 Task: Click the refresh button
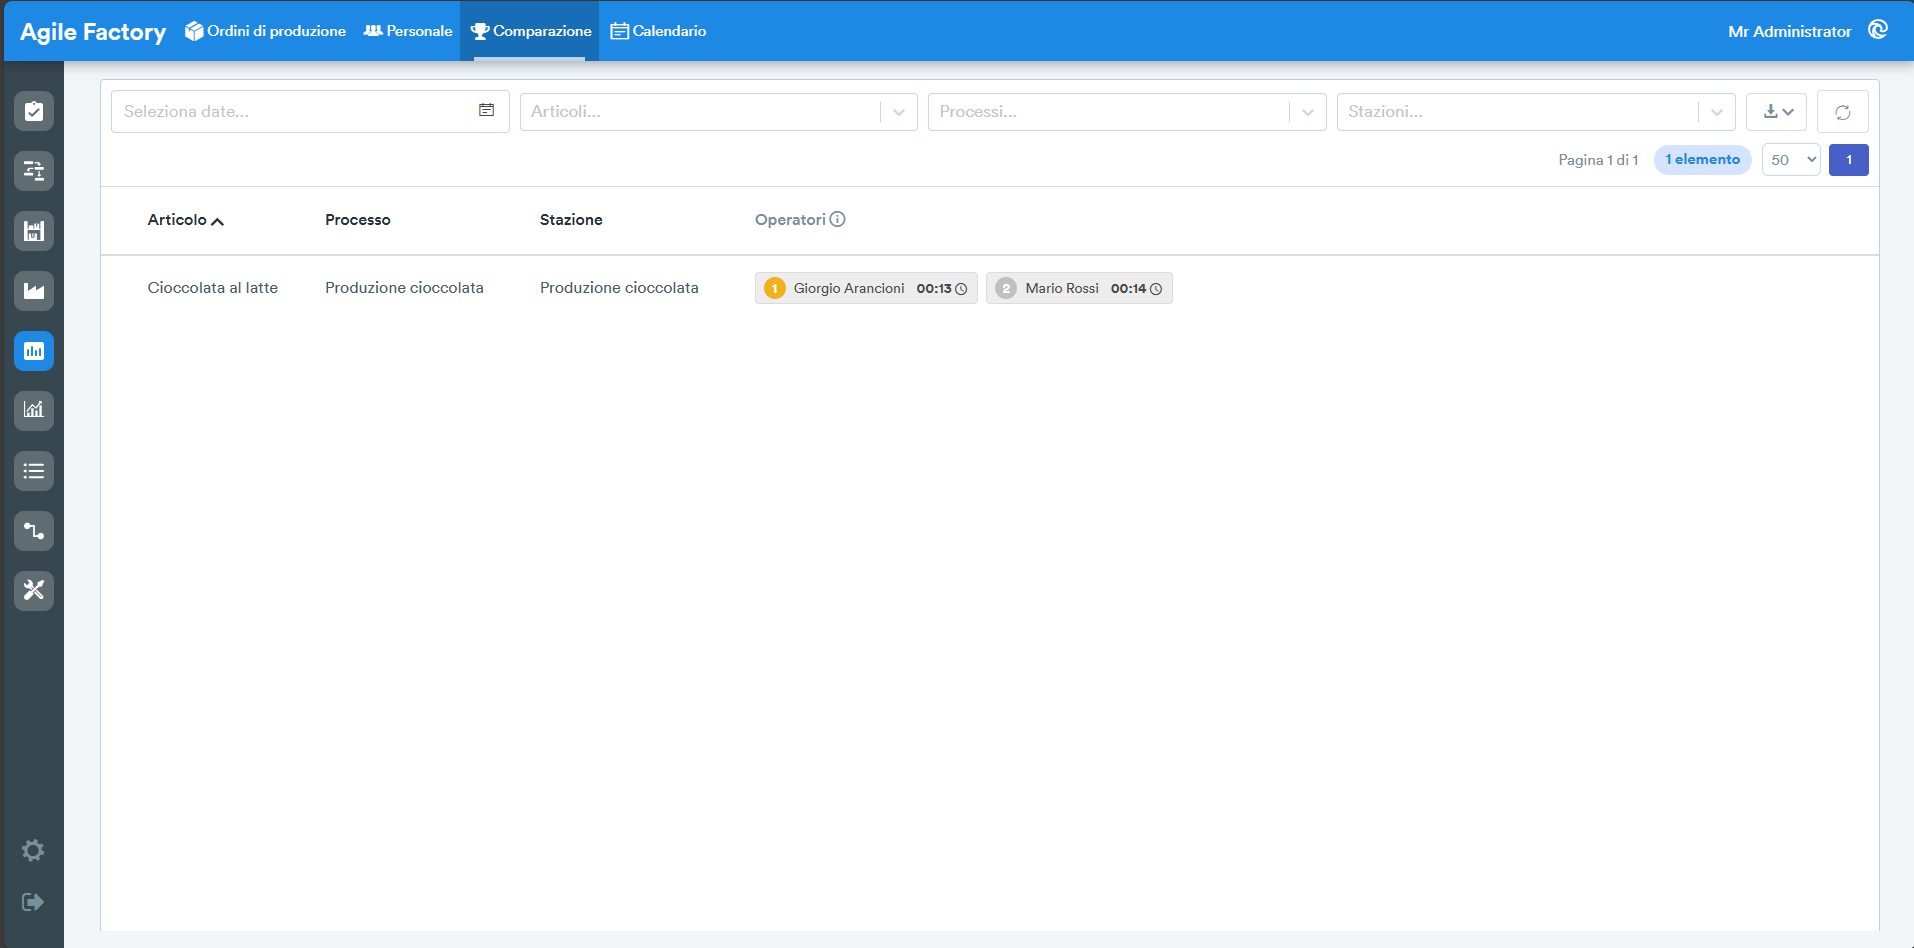click(x=1842, y=112)
